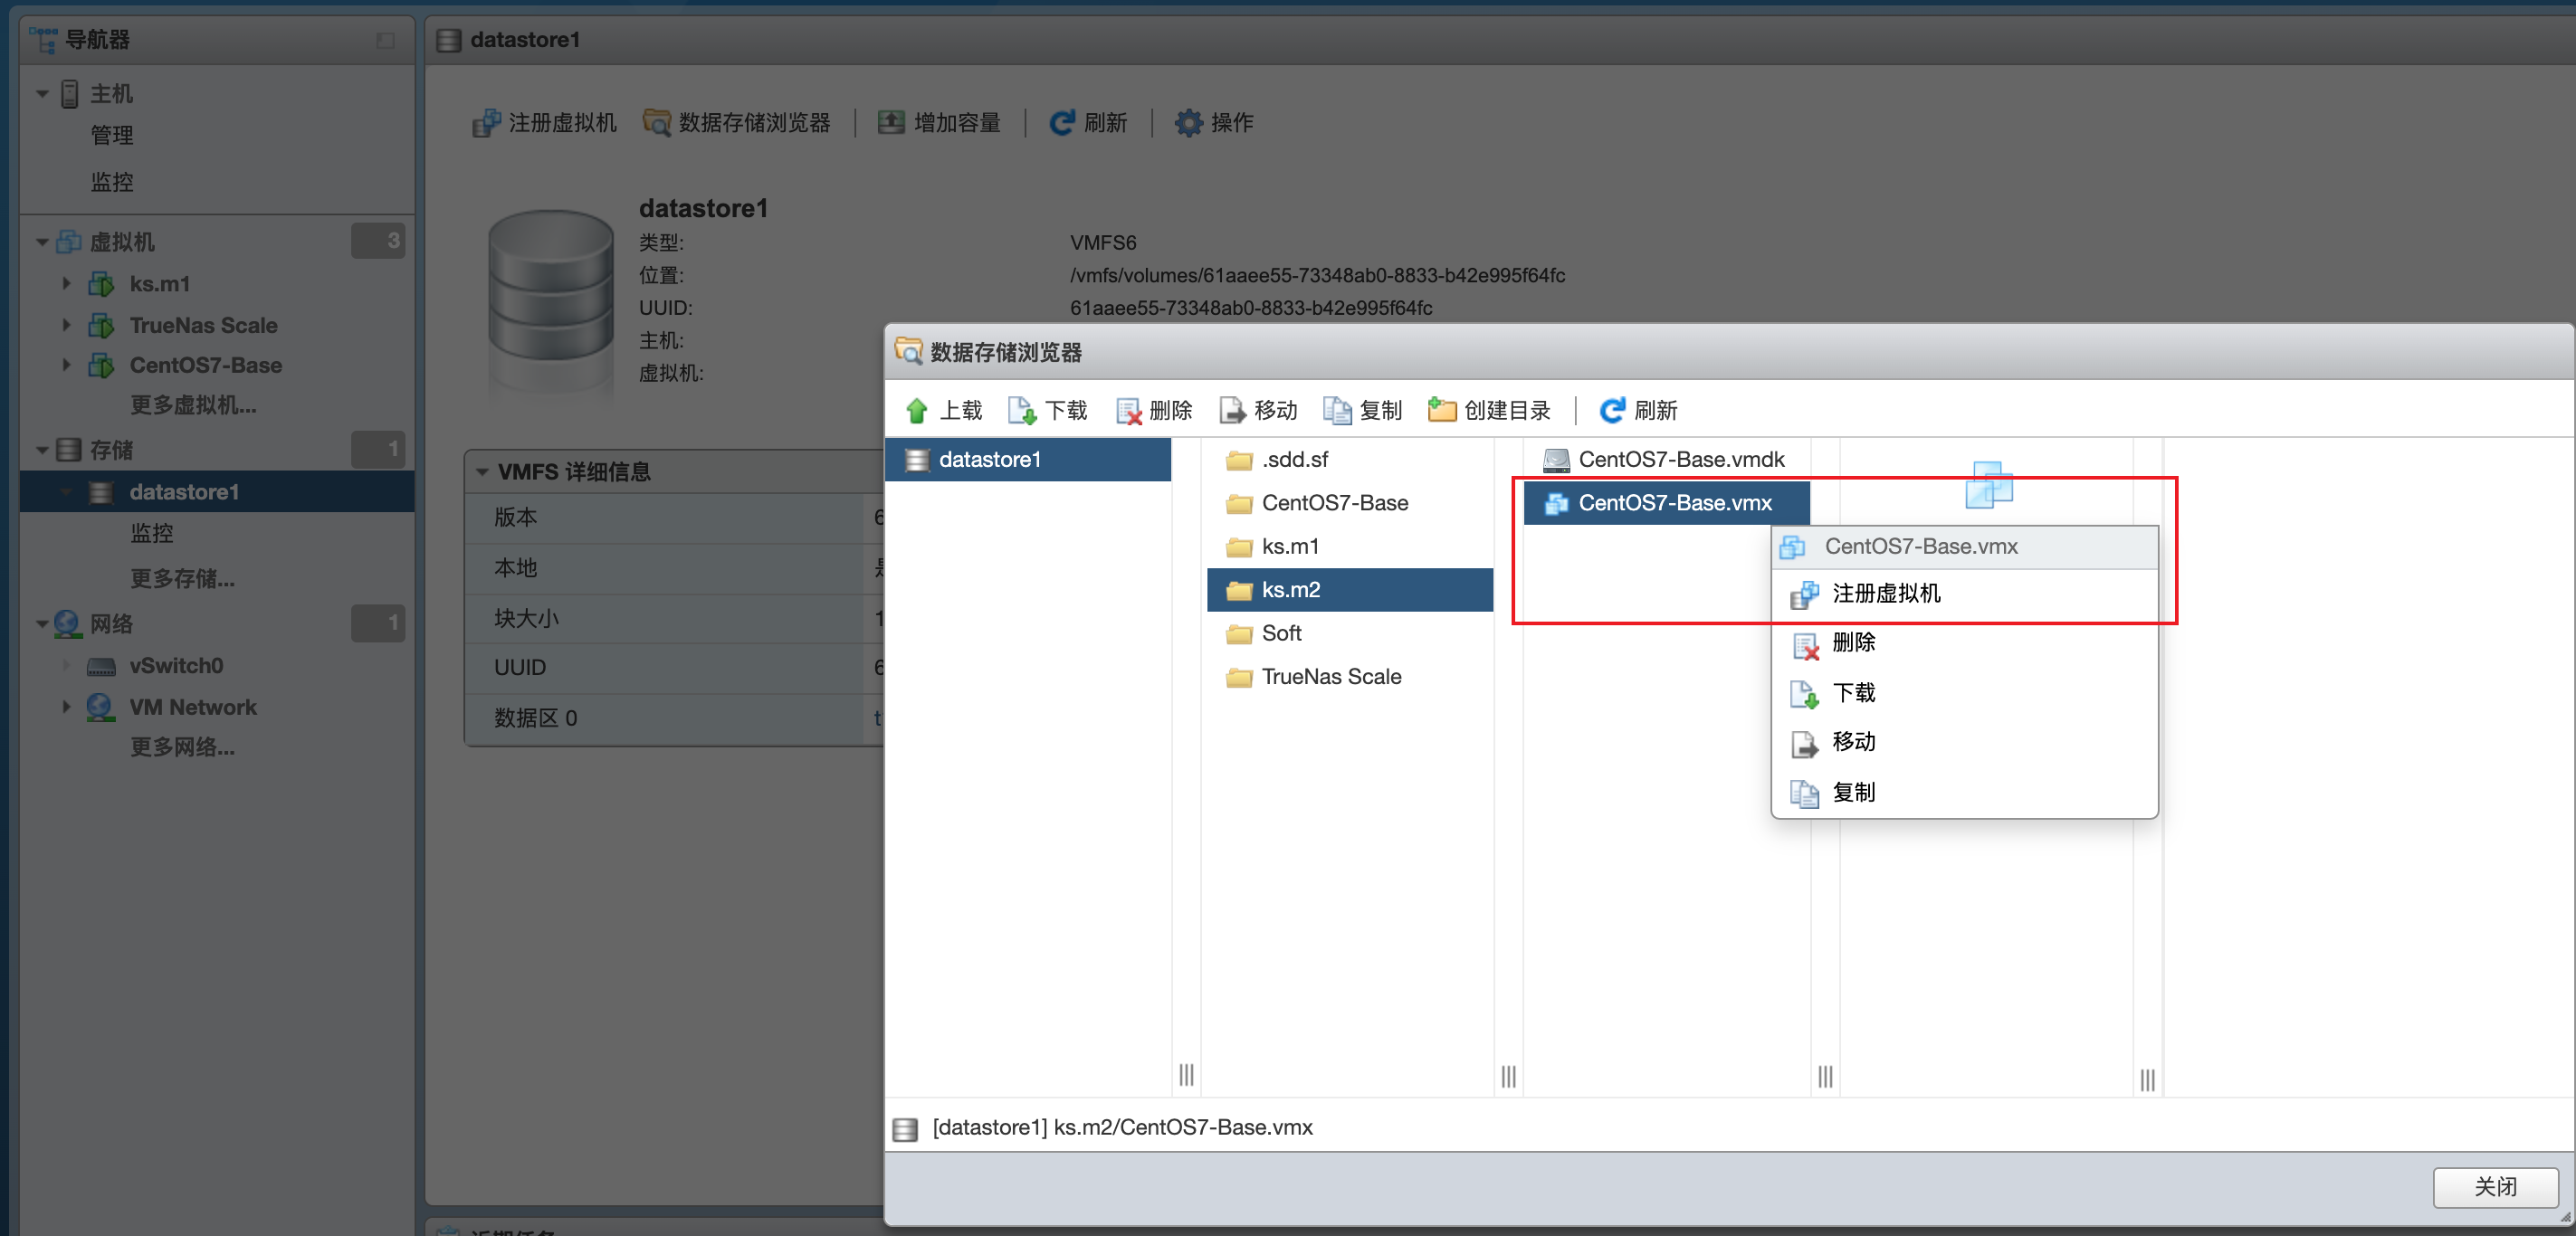Click the Delete icon in browser toolbar
This screenshot has height=1236, width=2576.
(x=1127, y=411)
